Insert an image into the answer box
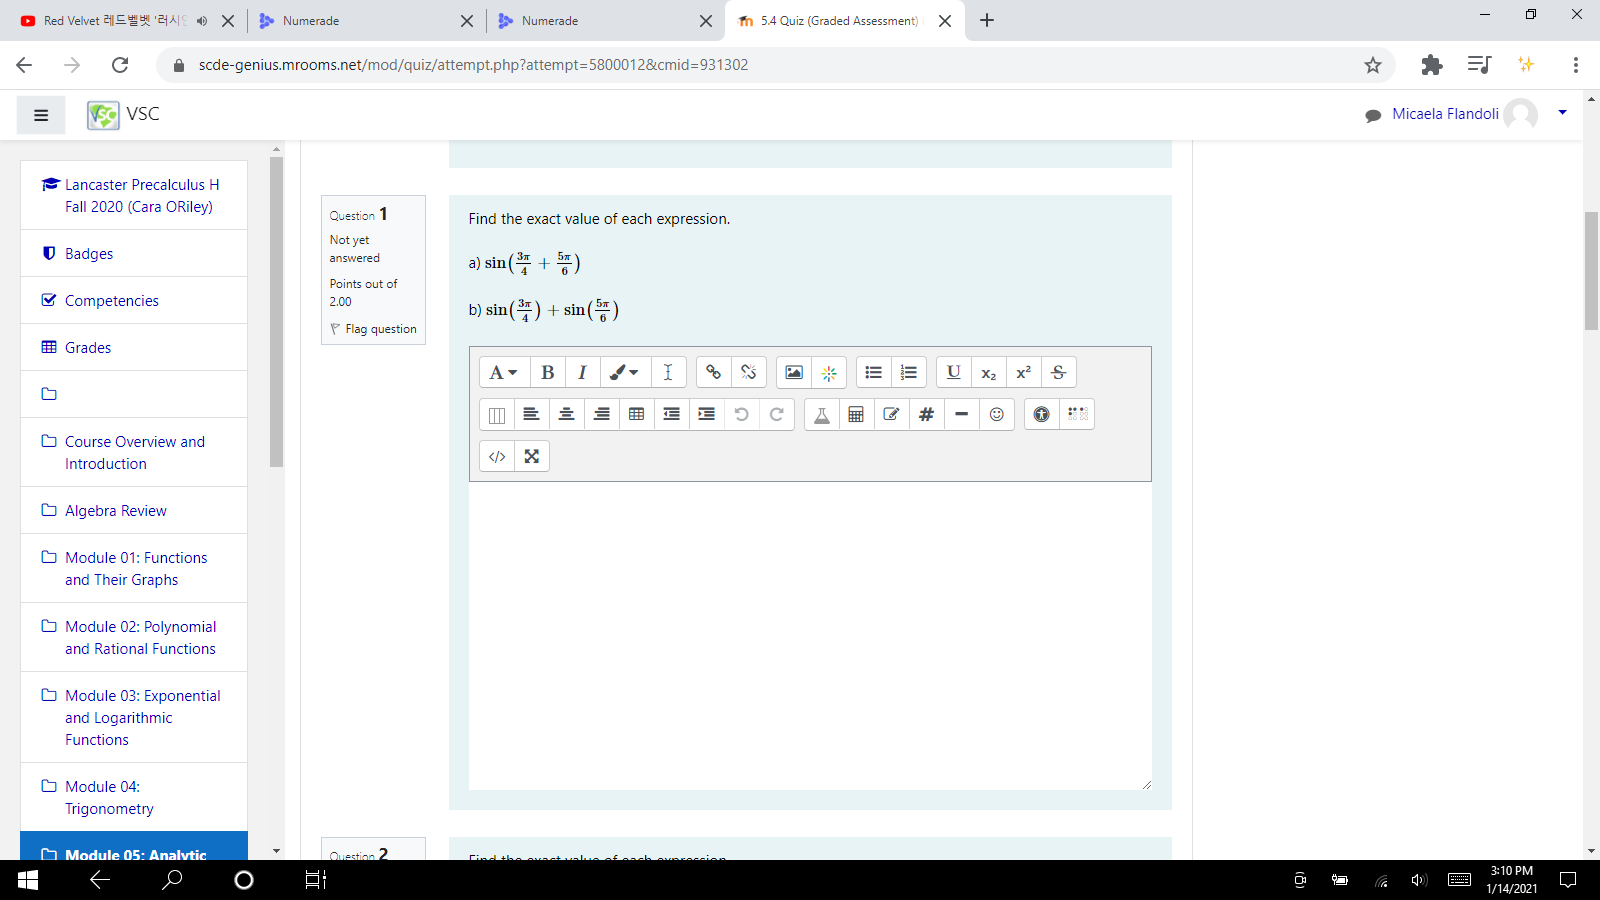The width and height of the screenshot is (1600, 900). pos(794,372)
